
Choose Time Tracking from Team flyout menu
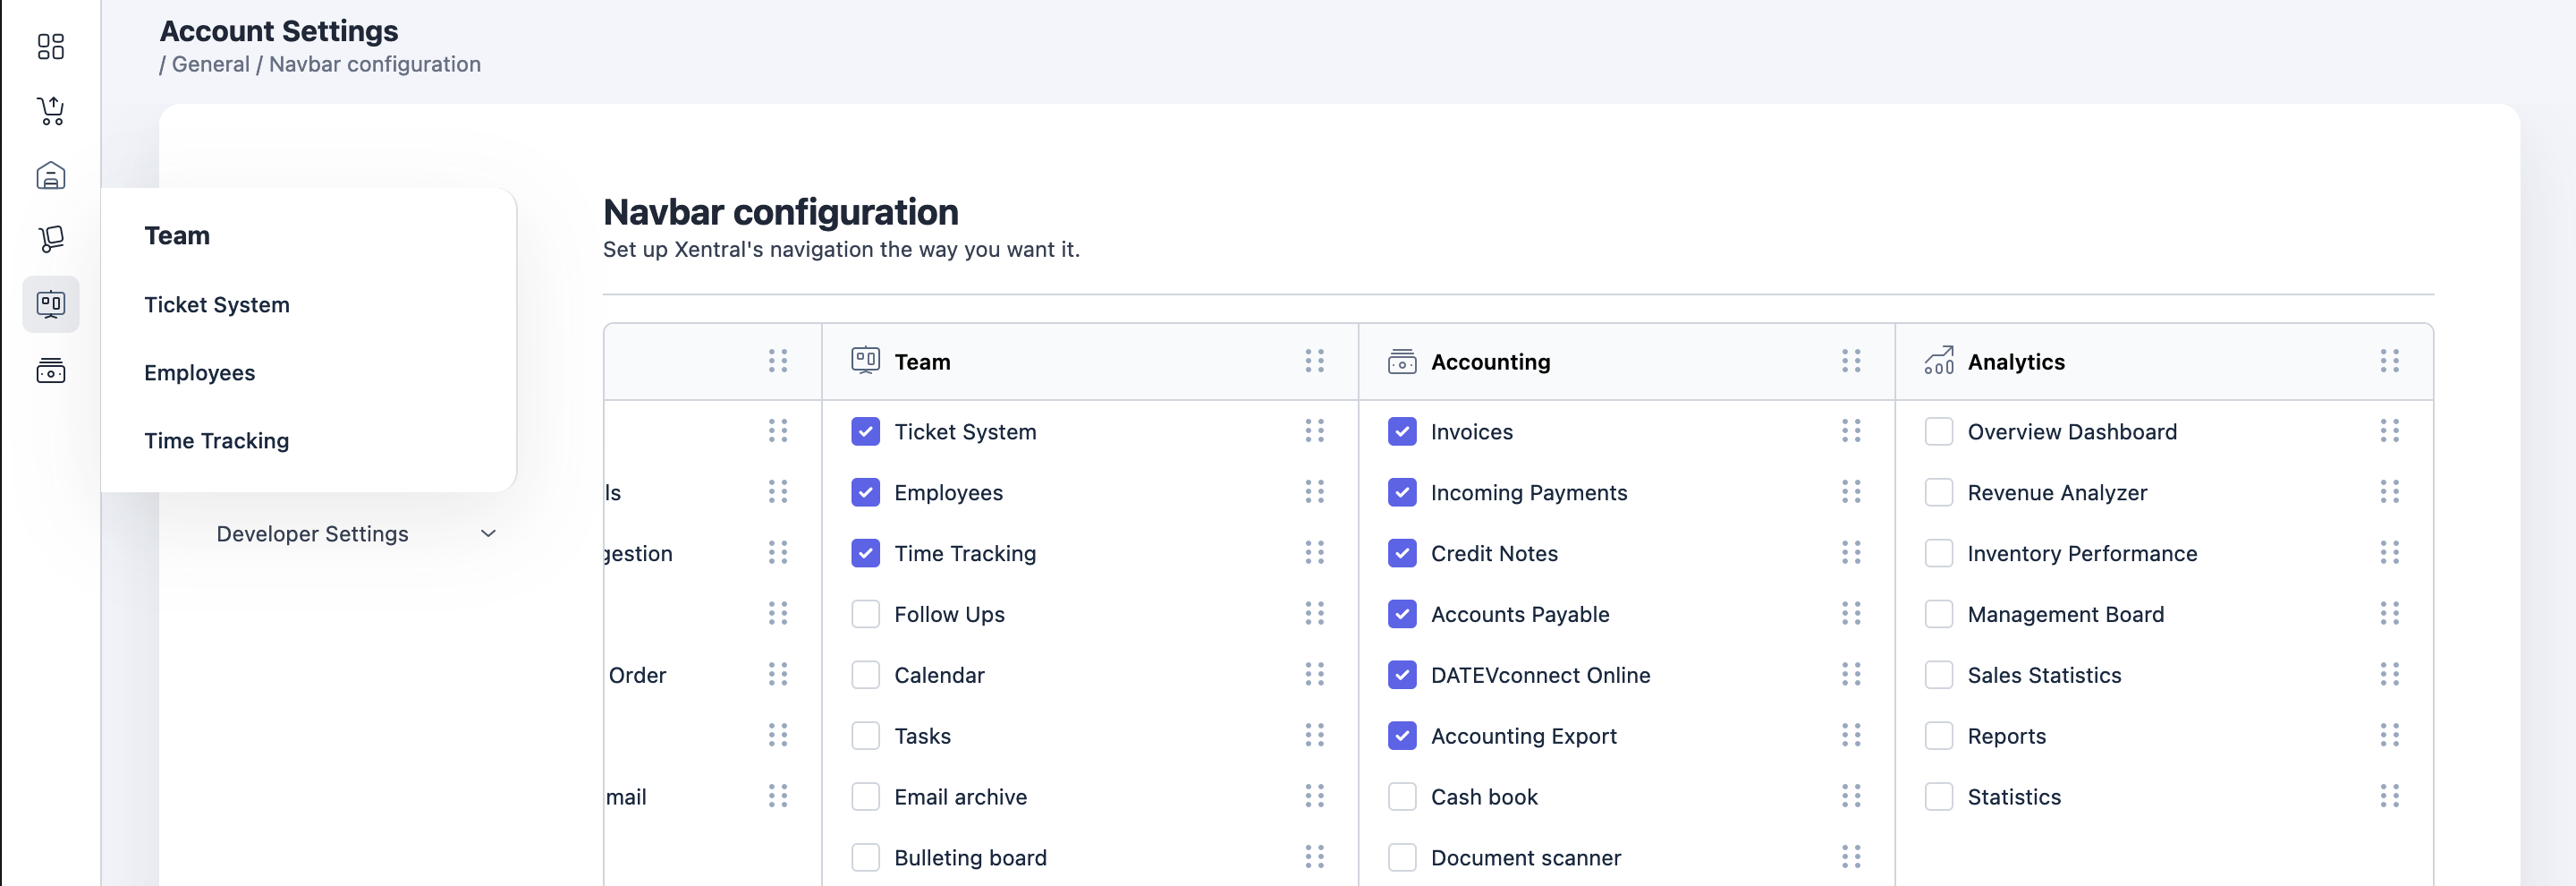pos(216,441)
